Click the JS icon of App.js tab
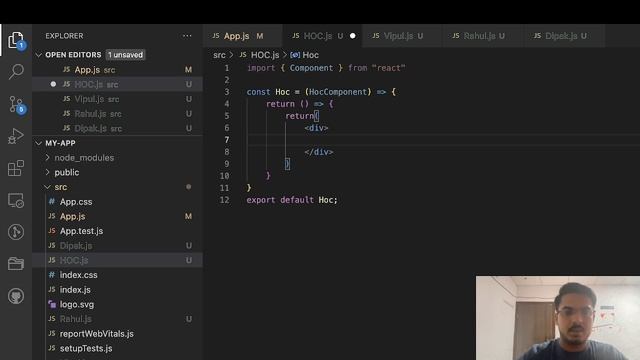 216,36
